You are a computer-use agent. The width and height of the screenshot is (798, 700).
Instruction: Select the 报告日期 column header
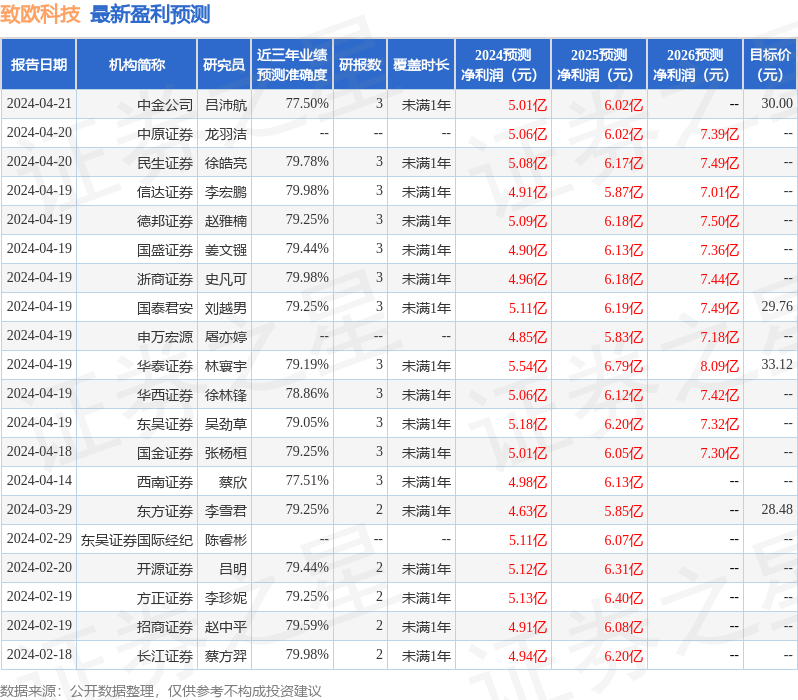point(39,65)
